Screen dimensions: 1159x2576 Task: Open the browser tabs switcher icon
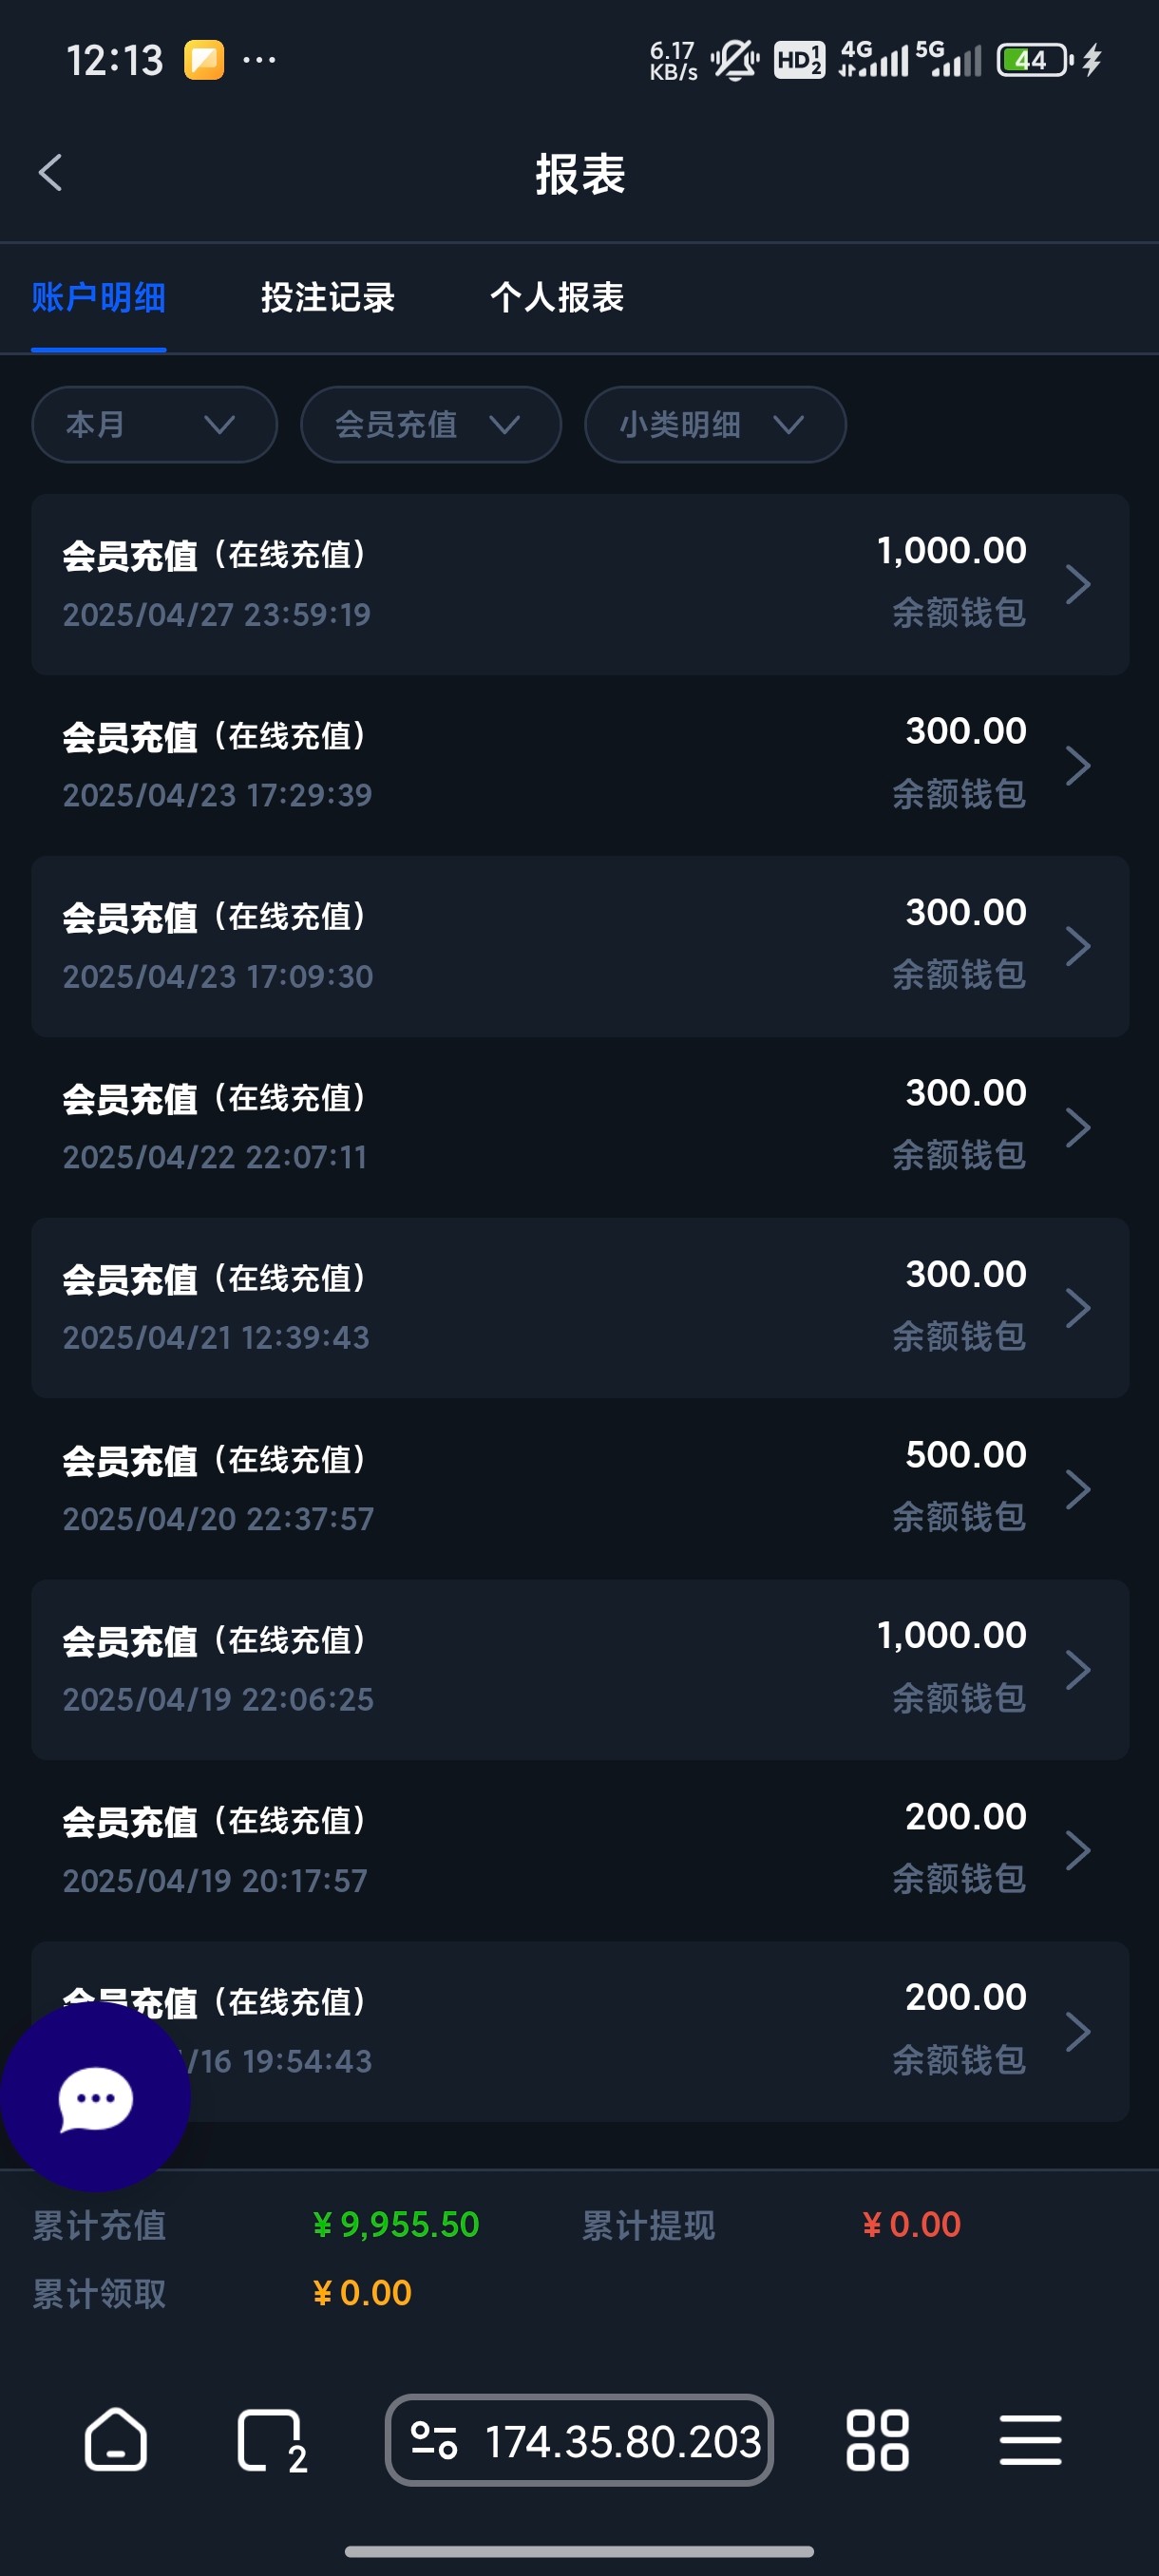(x=270, y=2440)
